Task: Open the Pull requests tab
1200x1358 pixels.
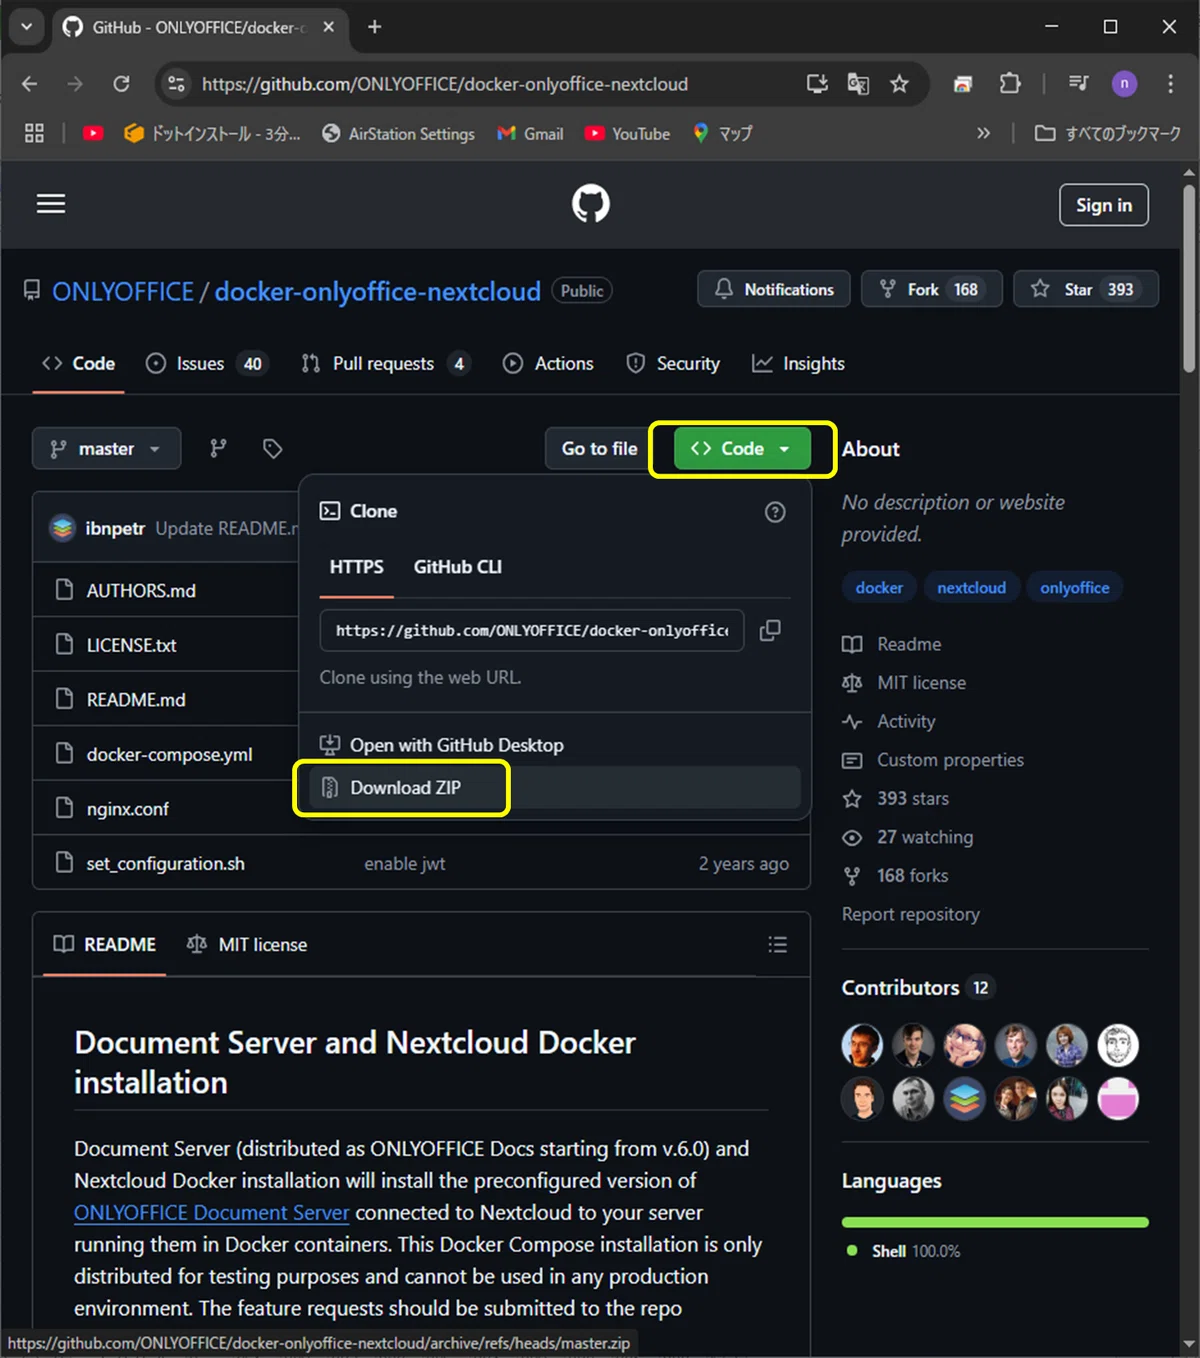Action: 386,364
